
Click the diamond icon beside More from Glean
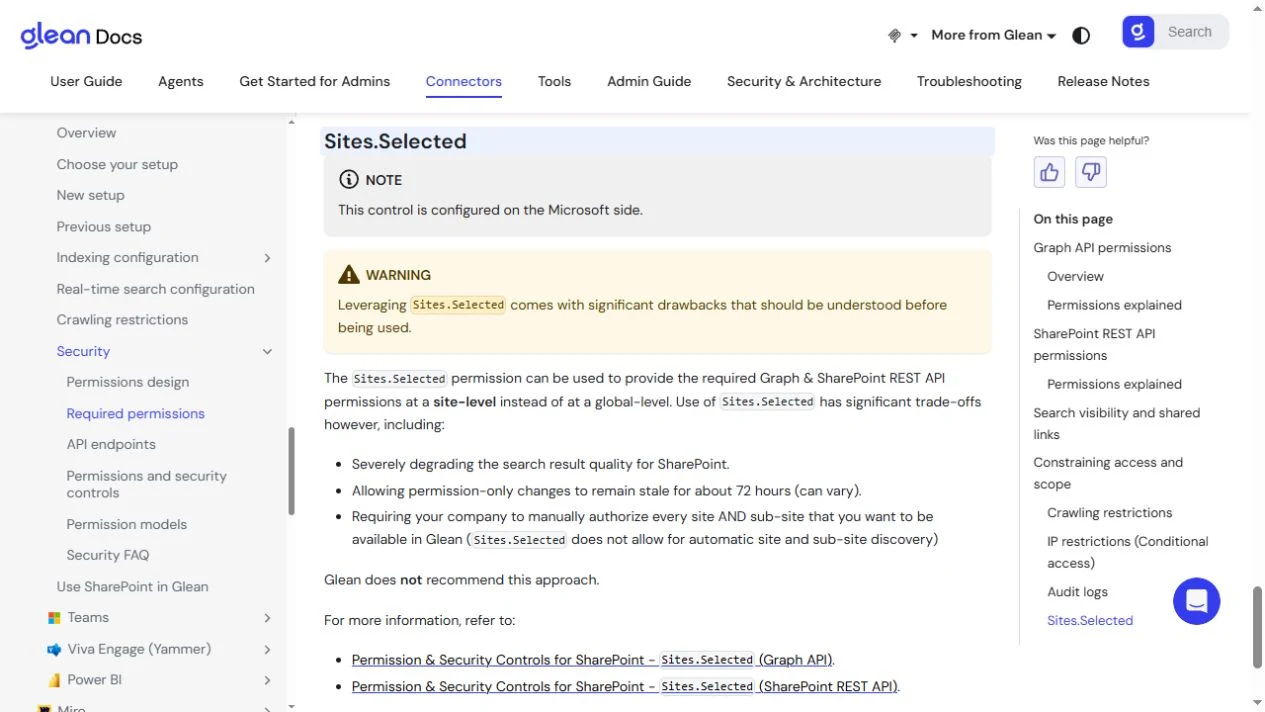(x=895, y=35)
